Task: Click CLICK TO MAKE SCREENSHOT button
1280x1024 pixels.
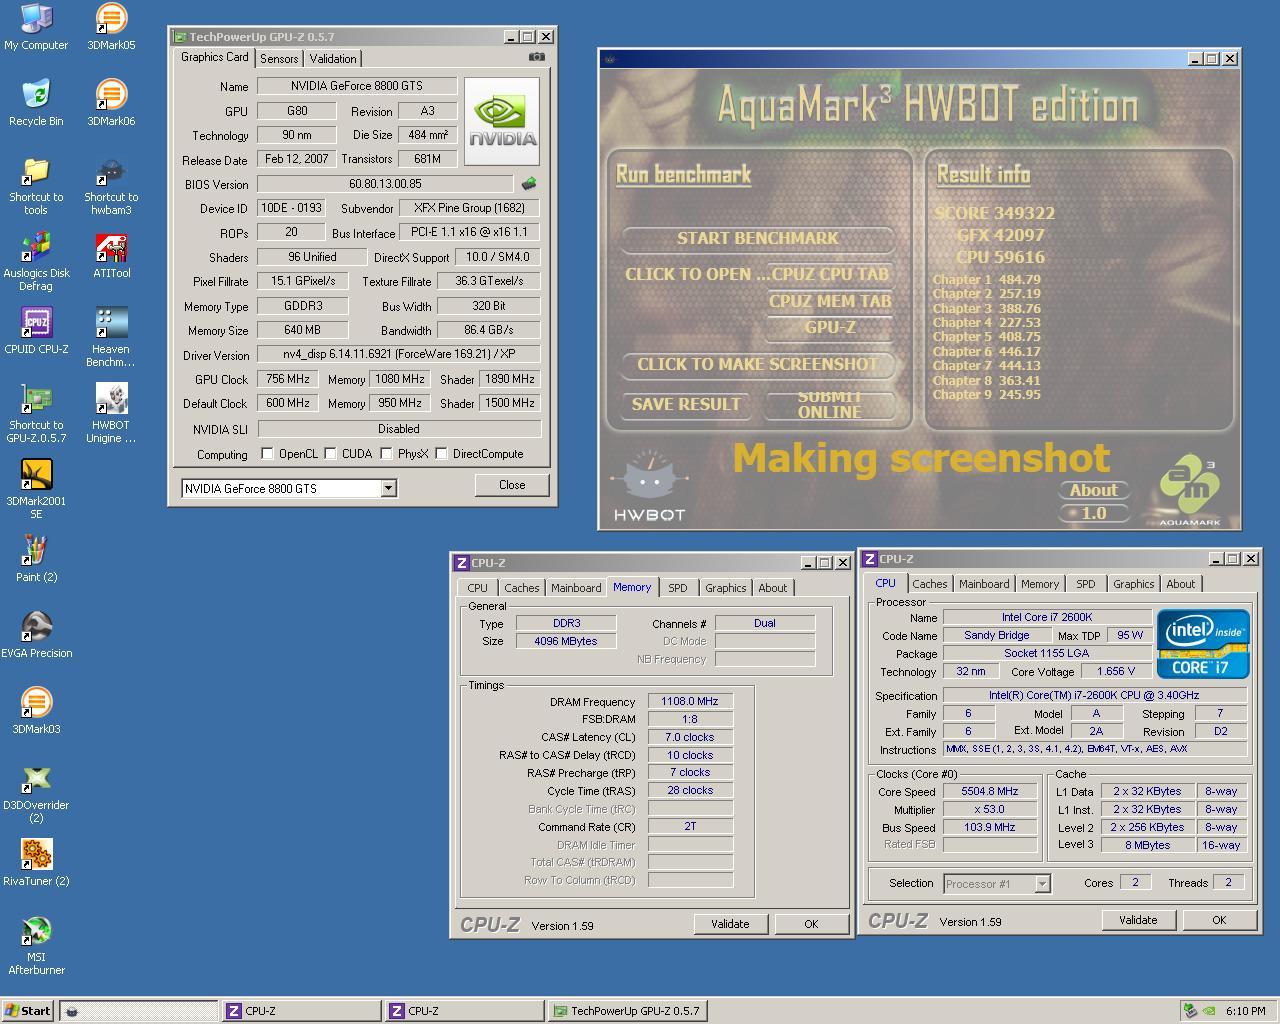Action: pos(758,364)
